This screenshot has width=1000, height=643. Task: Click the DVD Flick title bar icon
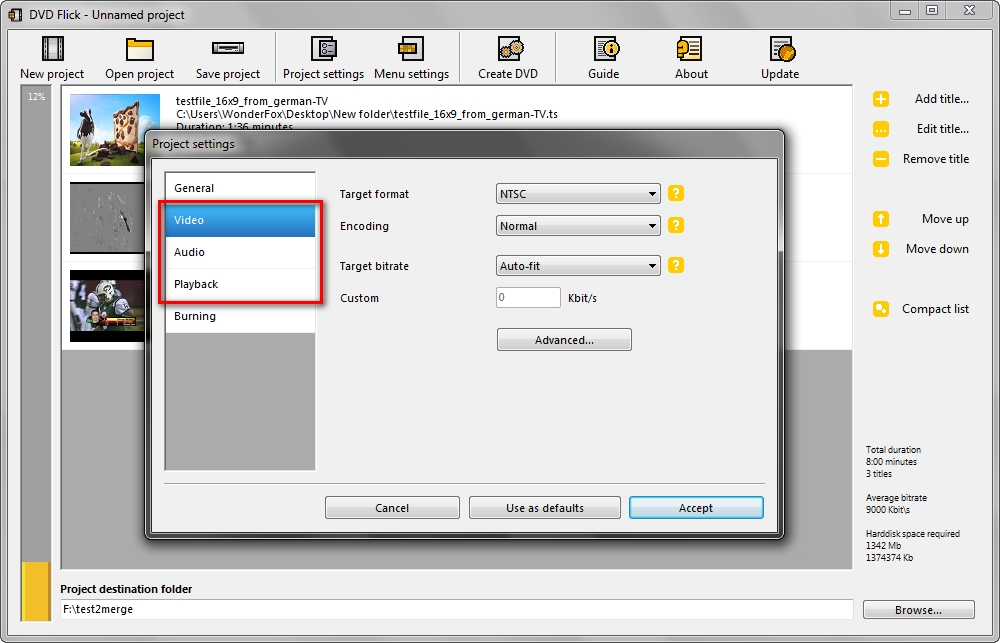[x=15, y=14]
